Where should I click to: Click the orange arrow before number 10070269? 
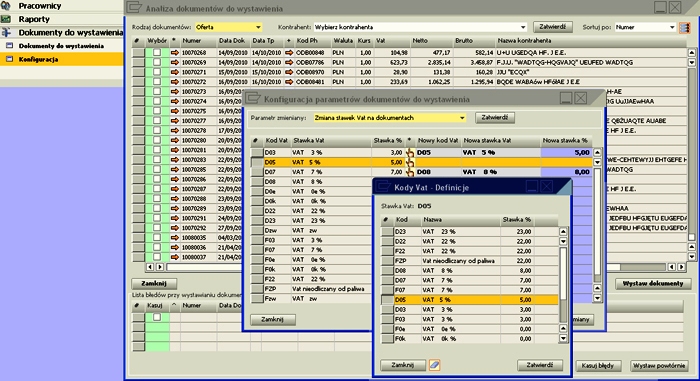175,63
